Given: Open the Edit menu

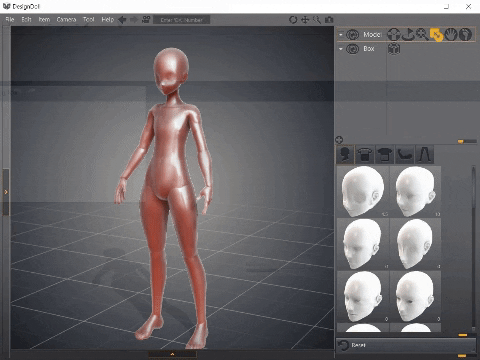Looking at the screenshot, I should [26, 20].
